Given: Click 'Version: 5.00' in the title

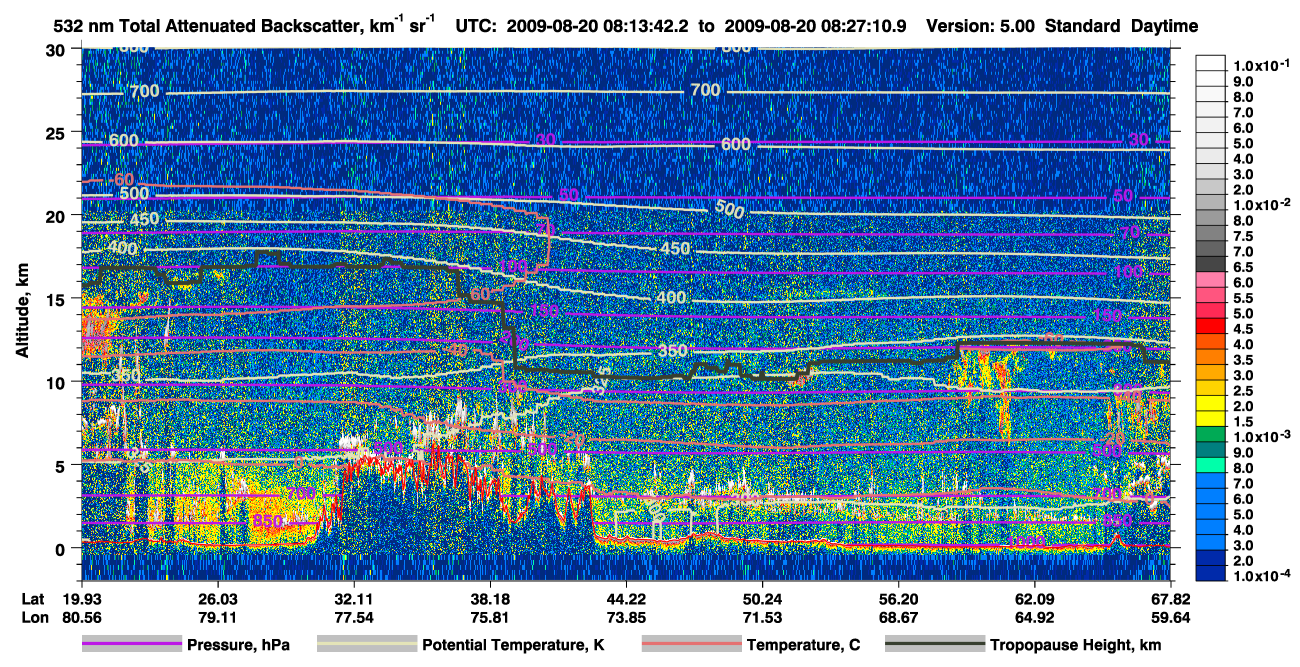Looking at the screenshot, I should point(982,26).
